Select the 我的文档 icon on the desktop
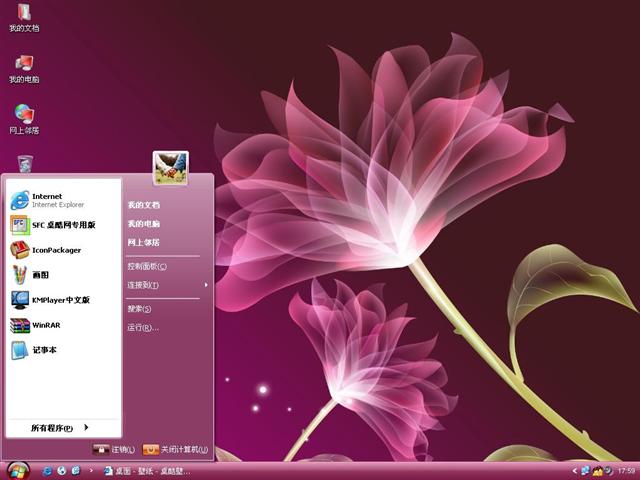 24,17
